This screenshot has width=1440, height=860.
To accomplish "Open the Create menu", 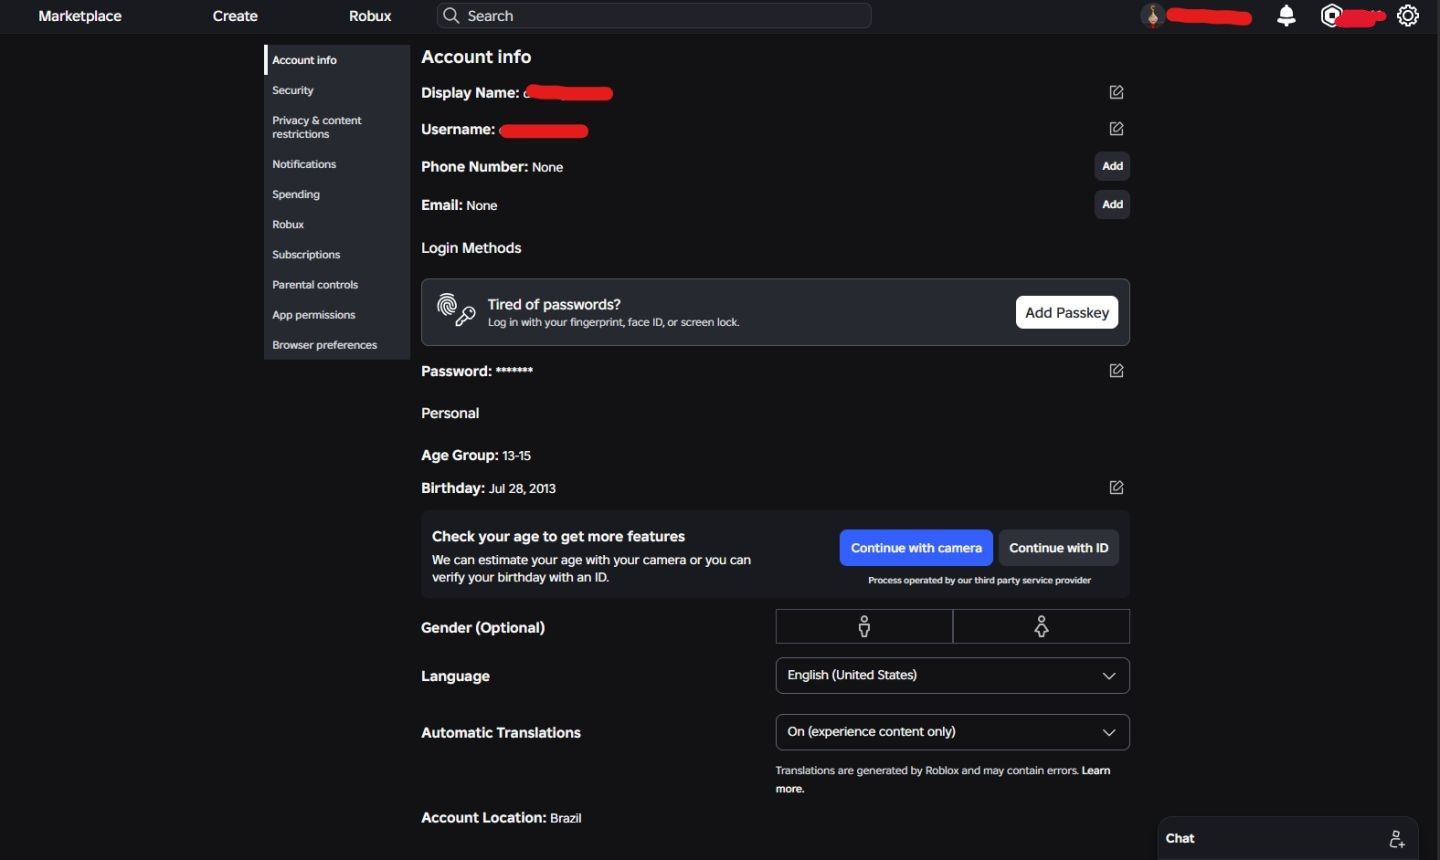I will (x=235, y=16).
